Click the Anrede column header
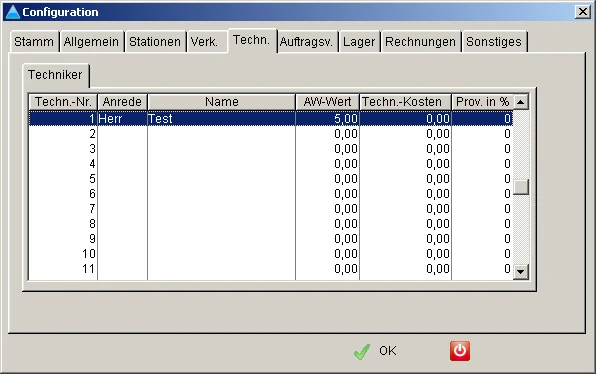 tap(122, 102)
